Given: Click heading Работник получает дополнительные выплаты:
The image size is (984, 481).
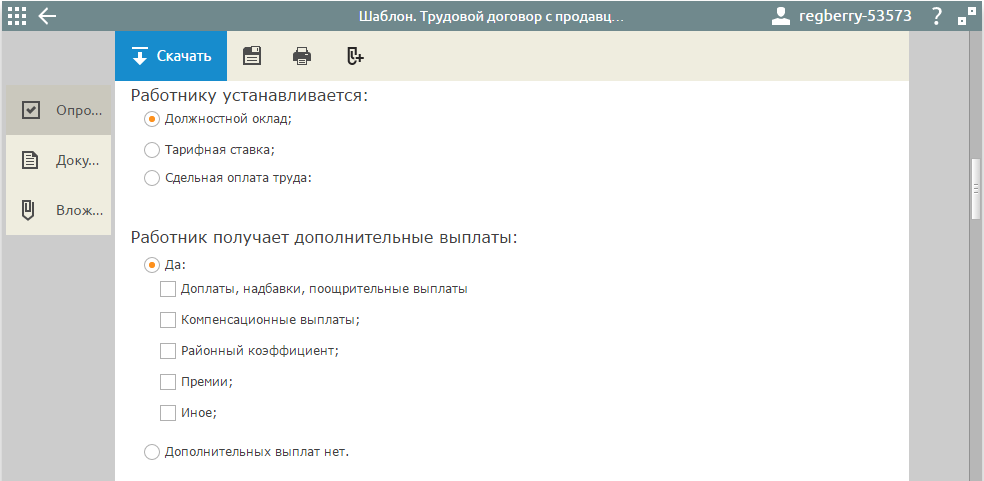Looking at the screenshot, I should tap(324, 239).
